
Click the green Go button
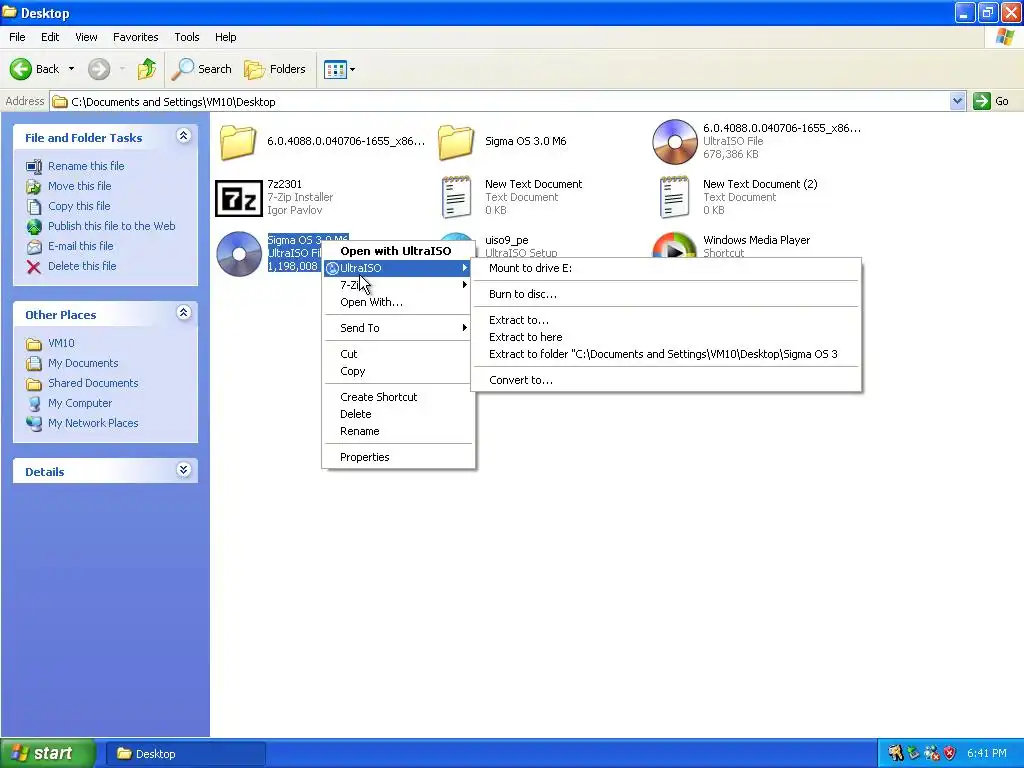991,101
